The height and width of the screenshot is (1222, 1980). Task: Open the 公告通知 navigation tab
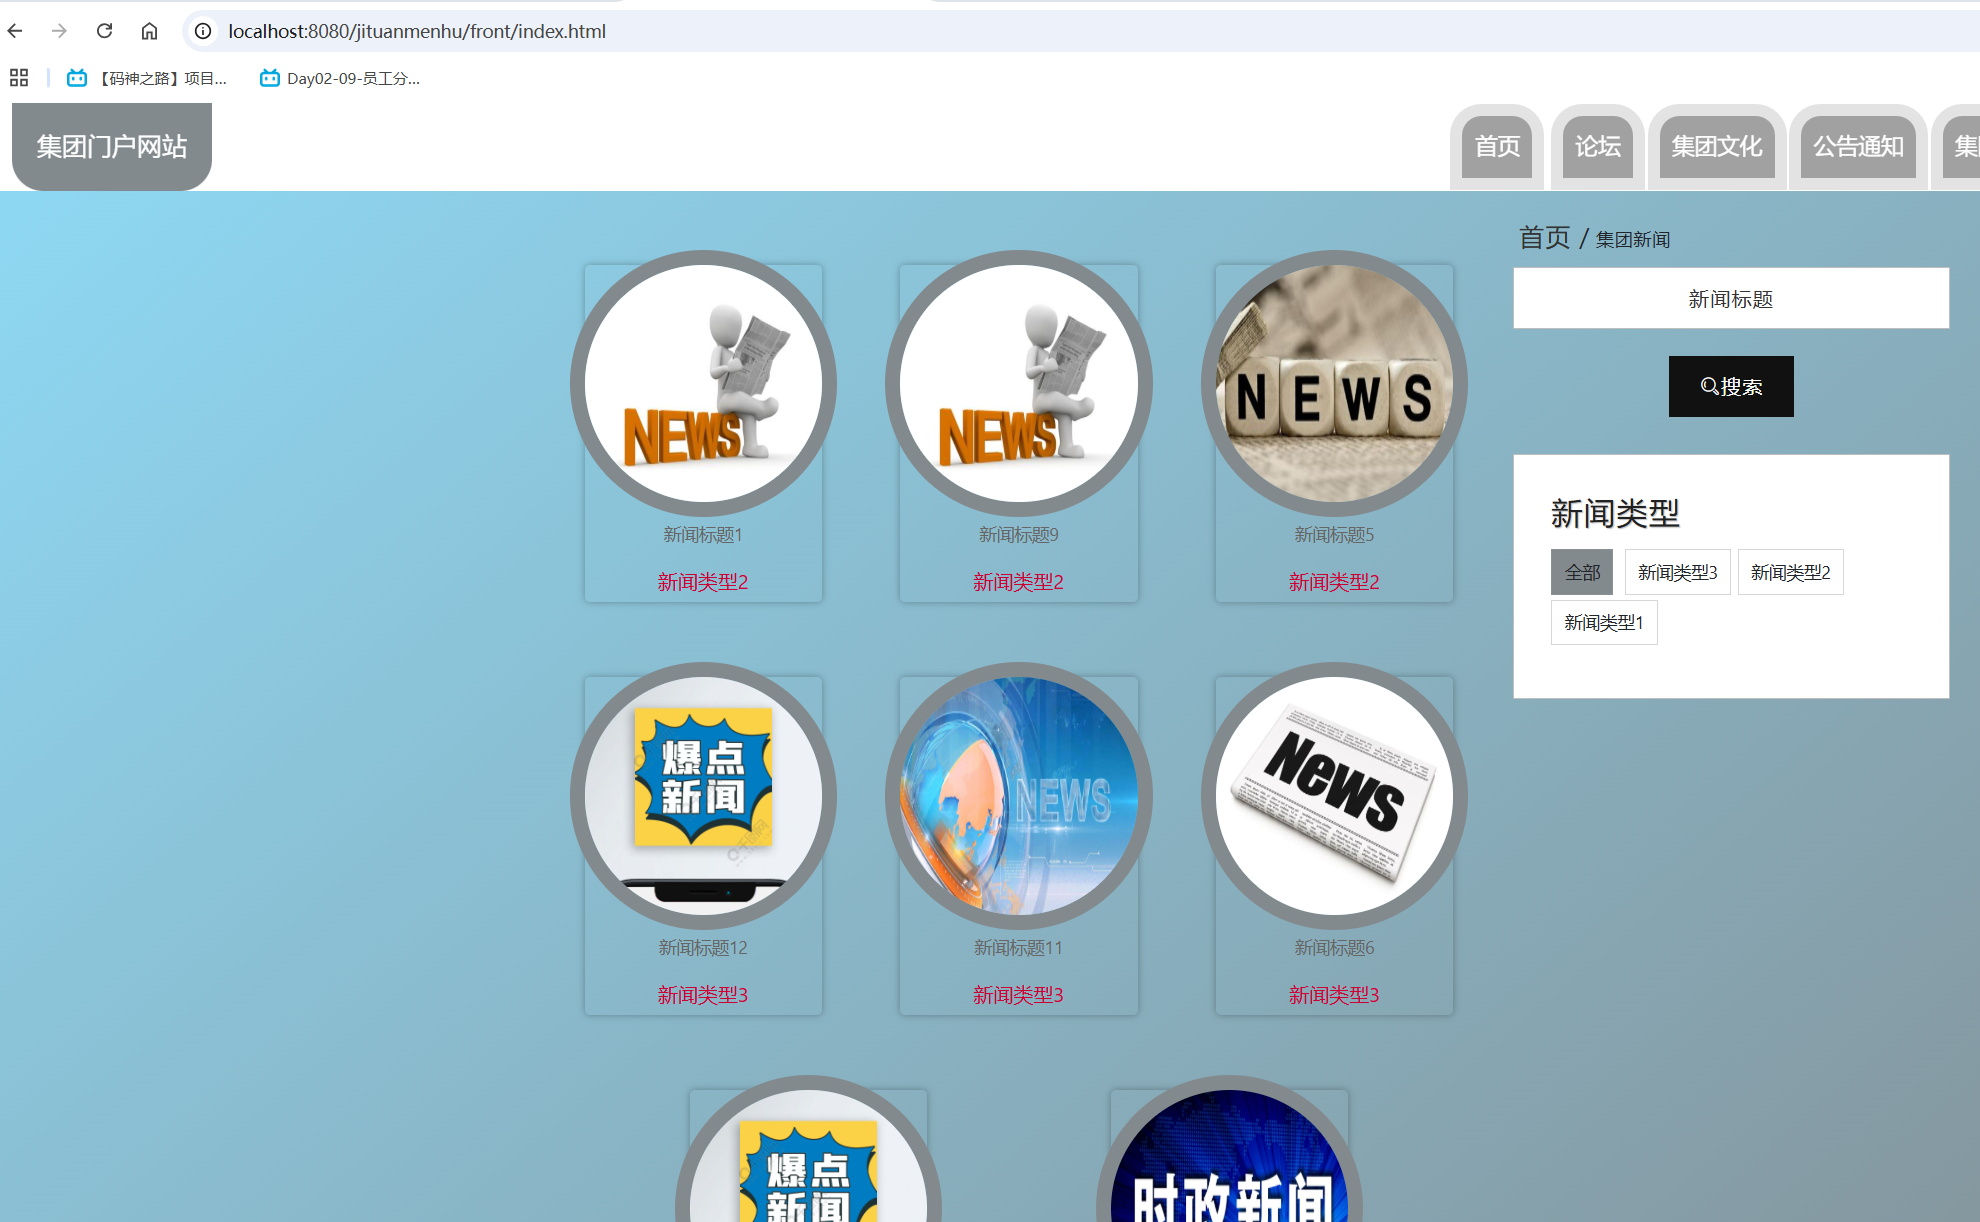coord(1859,146)
